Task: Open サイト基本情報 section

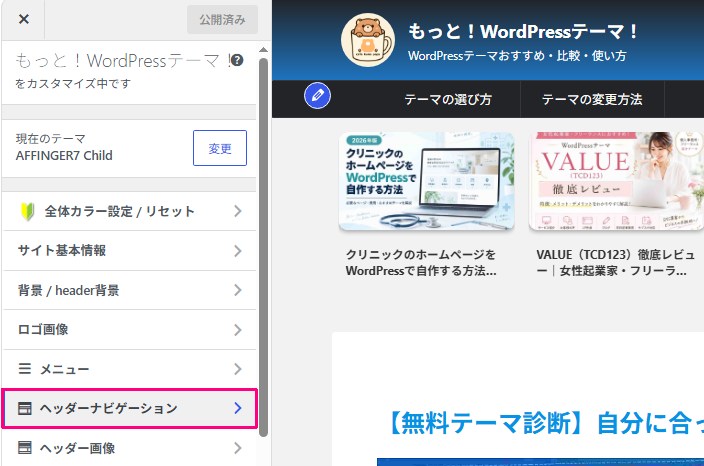Action: 129,251
